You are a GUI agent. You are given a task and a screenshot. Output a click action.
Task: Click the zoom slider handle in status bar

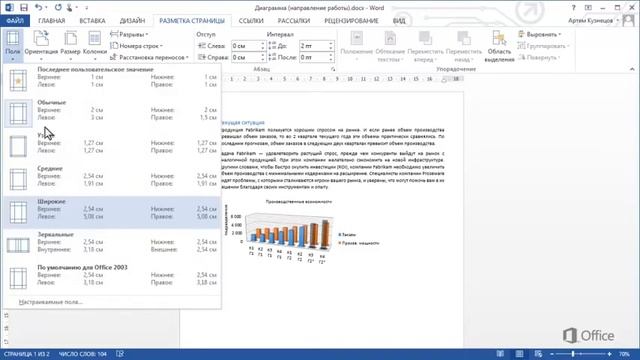[573, 354]
